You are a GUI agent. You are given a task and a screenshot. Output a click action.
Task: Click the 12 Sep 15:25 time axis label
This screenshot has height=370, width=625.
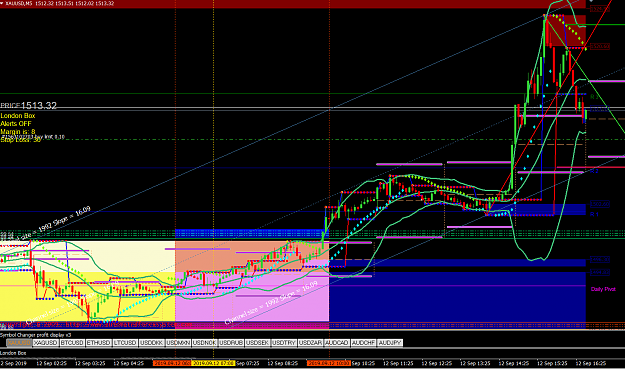pos(552,363)
